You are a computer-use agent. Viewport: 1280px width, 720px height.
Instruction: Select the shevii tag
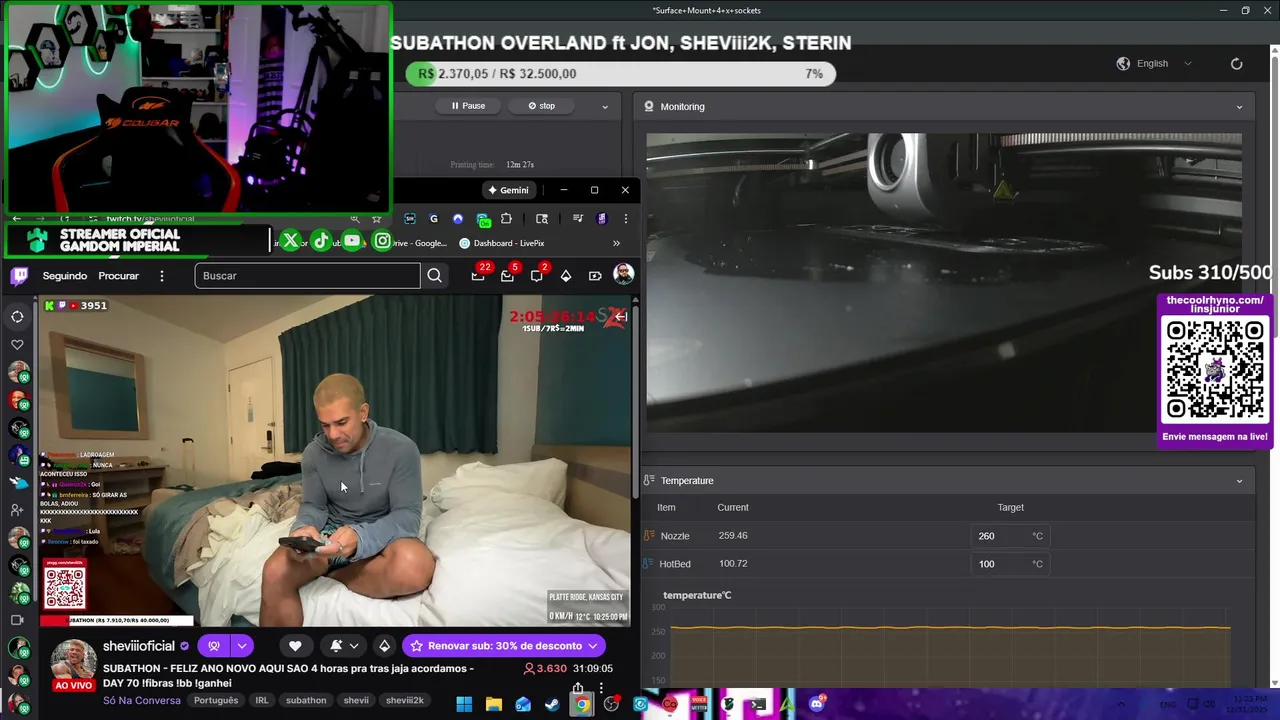(356, 700)
